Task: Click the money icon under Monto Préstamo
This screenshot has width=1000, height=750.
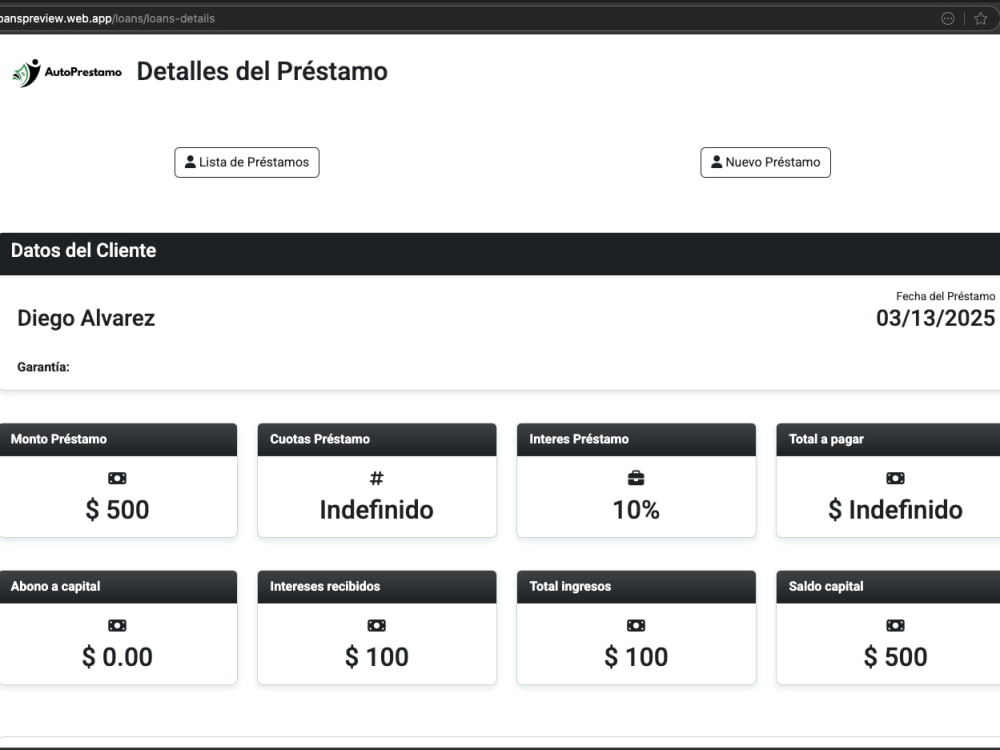Action: (x=117, y=478)
